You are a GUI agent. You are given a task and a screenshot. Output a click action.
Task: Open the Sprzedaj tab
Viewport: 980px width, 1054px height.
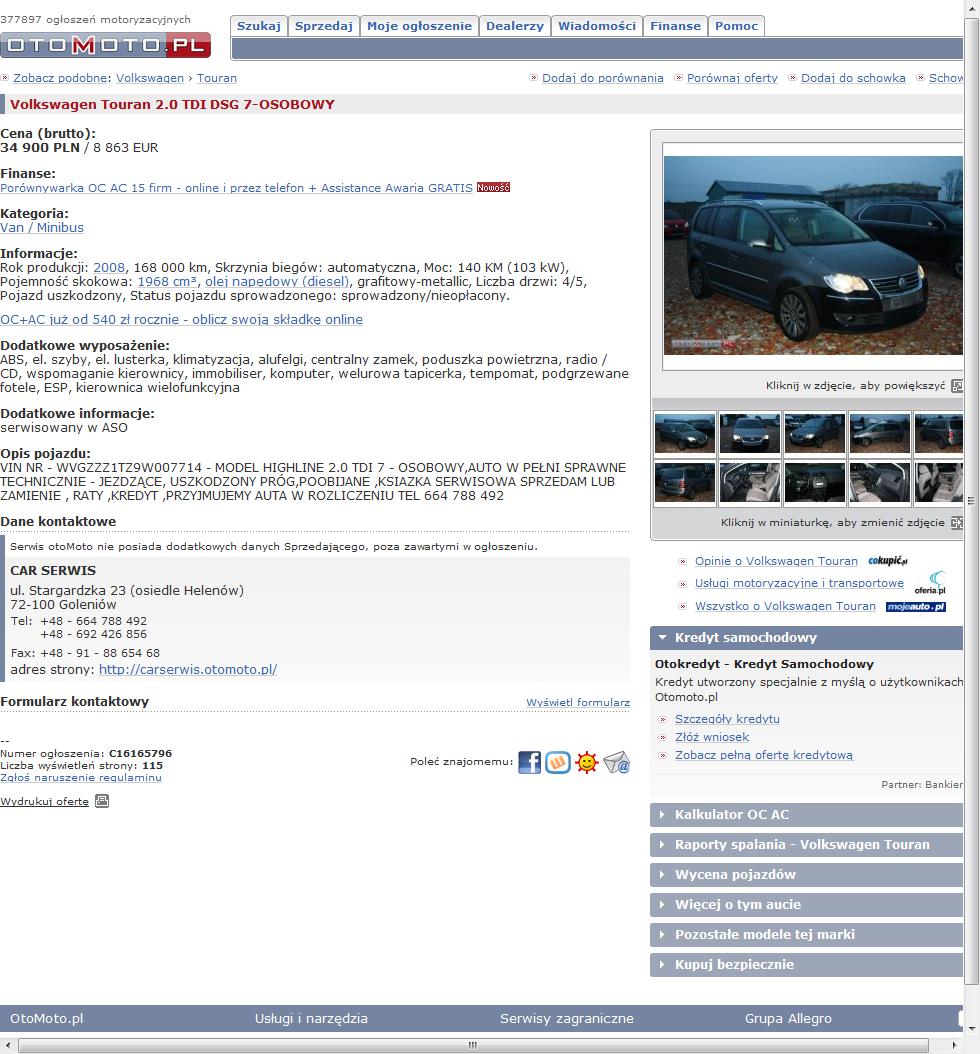pyautogui.click(x=324, y=26)
